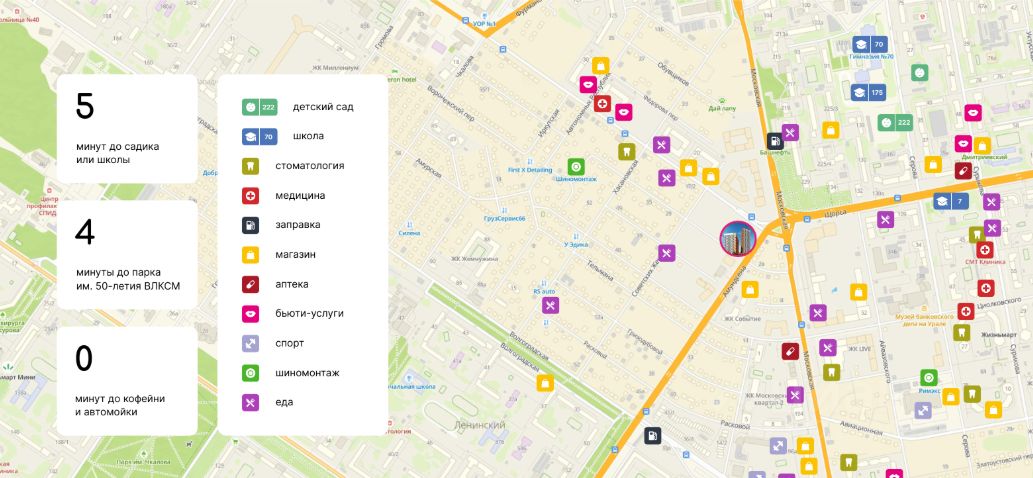This screenshot has height=478, width=1033.
Task: Click the заправка legend label
Action: pyautogui.click(x=298, y=225)
